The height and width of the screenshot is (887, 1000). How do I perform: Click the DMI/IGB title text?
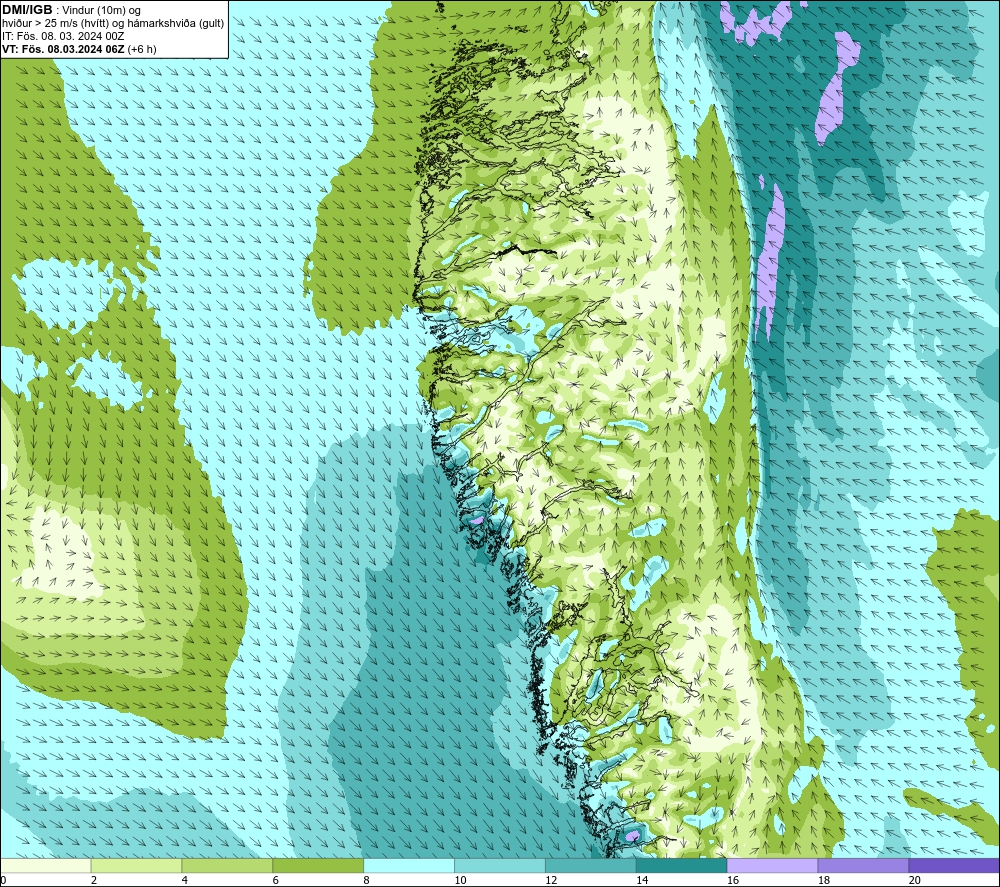27,10
